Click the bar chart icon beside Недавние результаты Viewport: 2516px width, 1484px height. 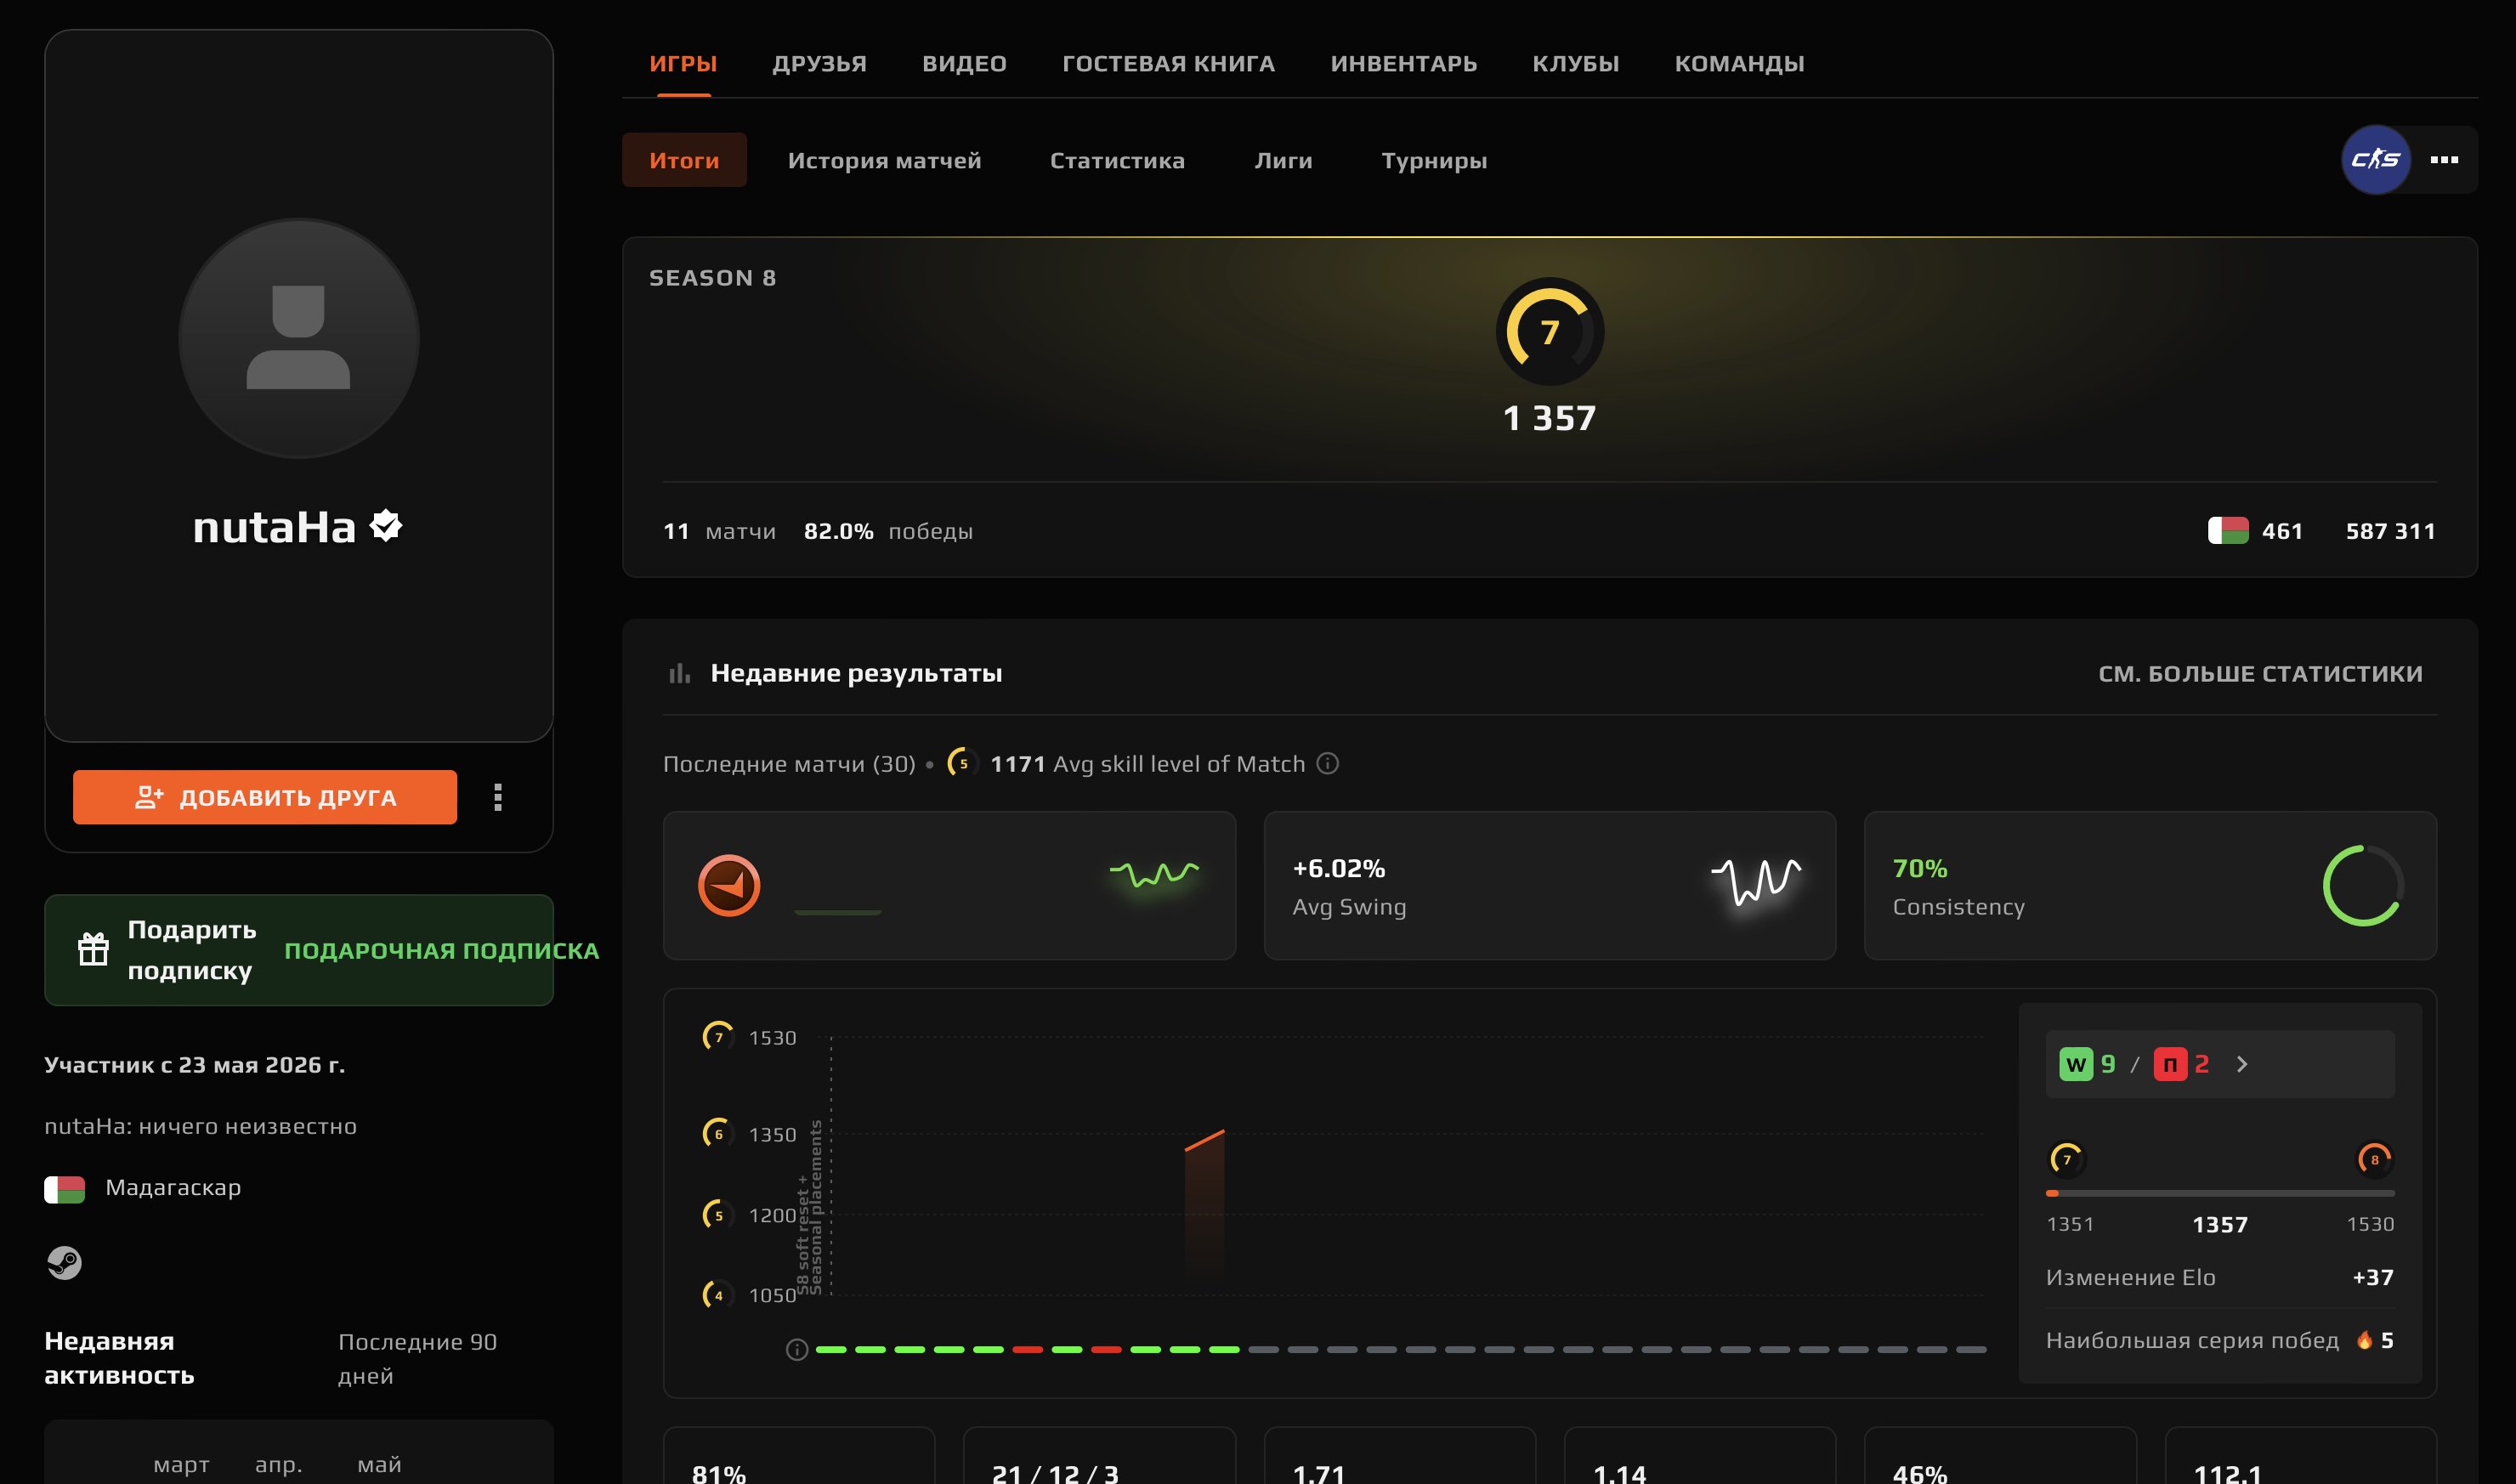[679, 673]
